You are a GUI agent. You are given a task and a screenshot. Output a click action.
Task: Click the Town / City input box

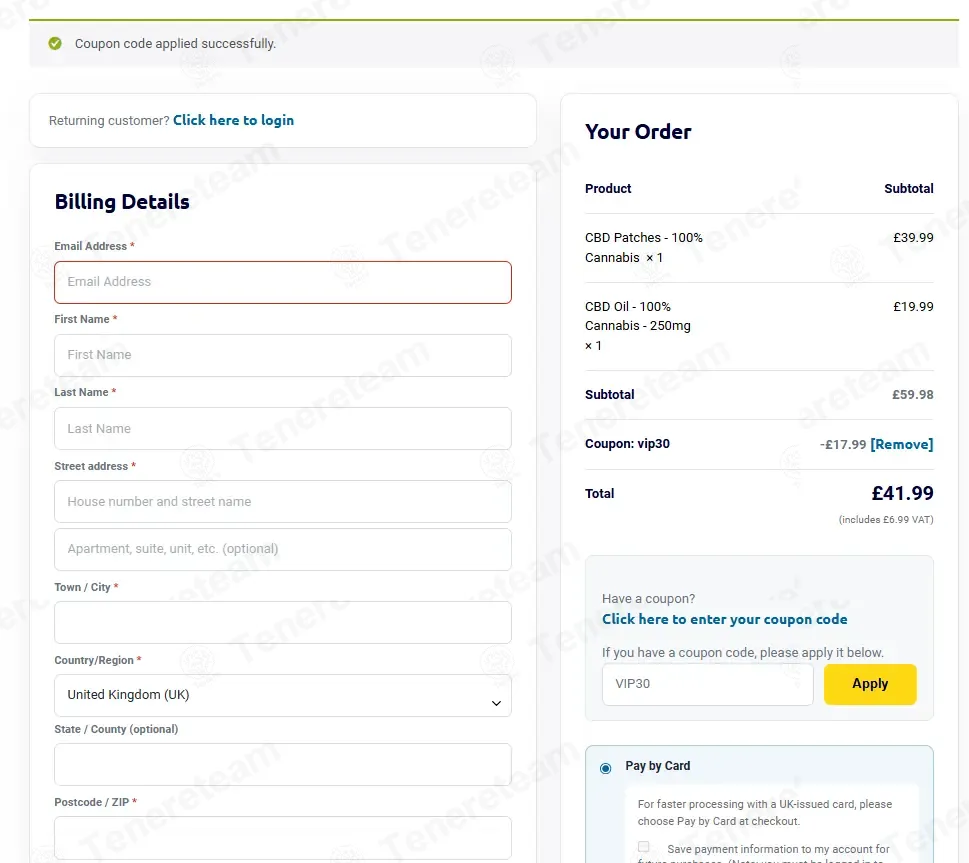pyautogui.click(x=282, y=623)
